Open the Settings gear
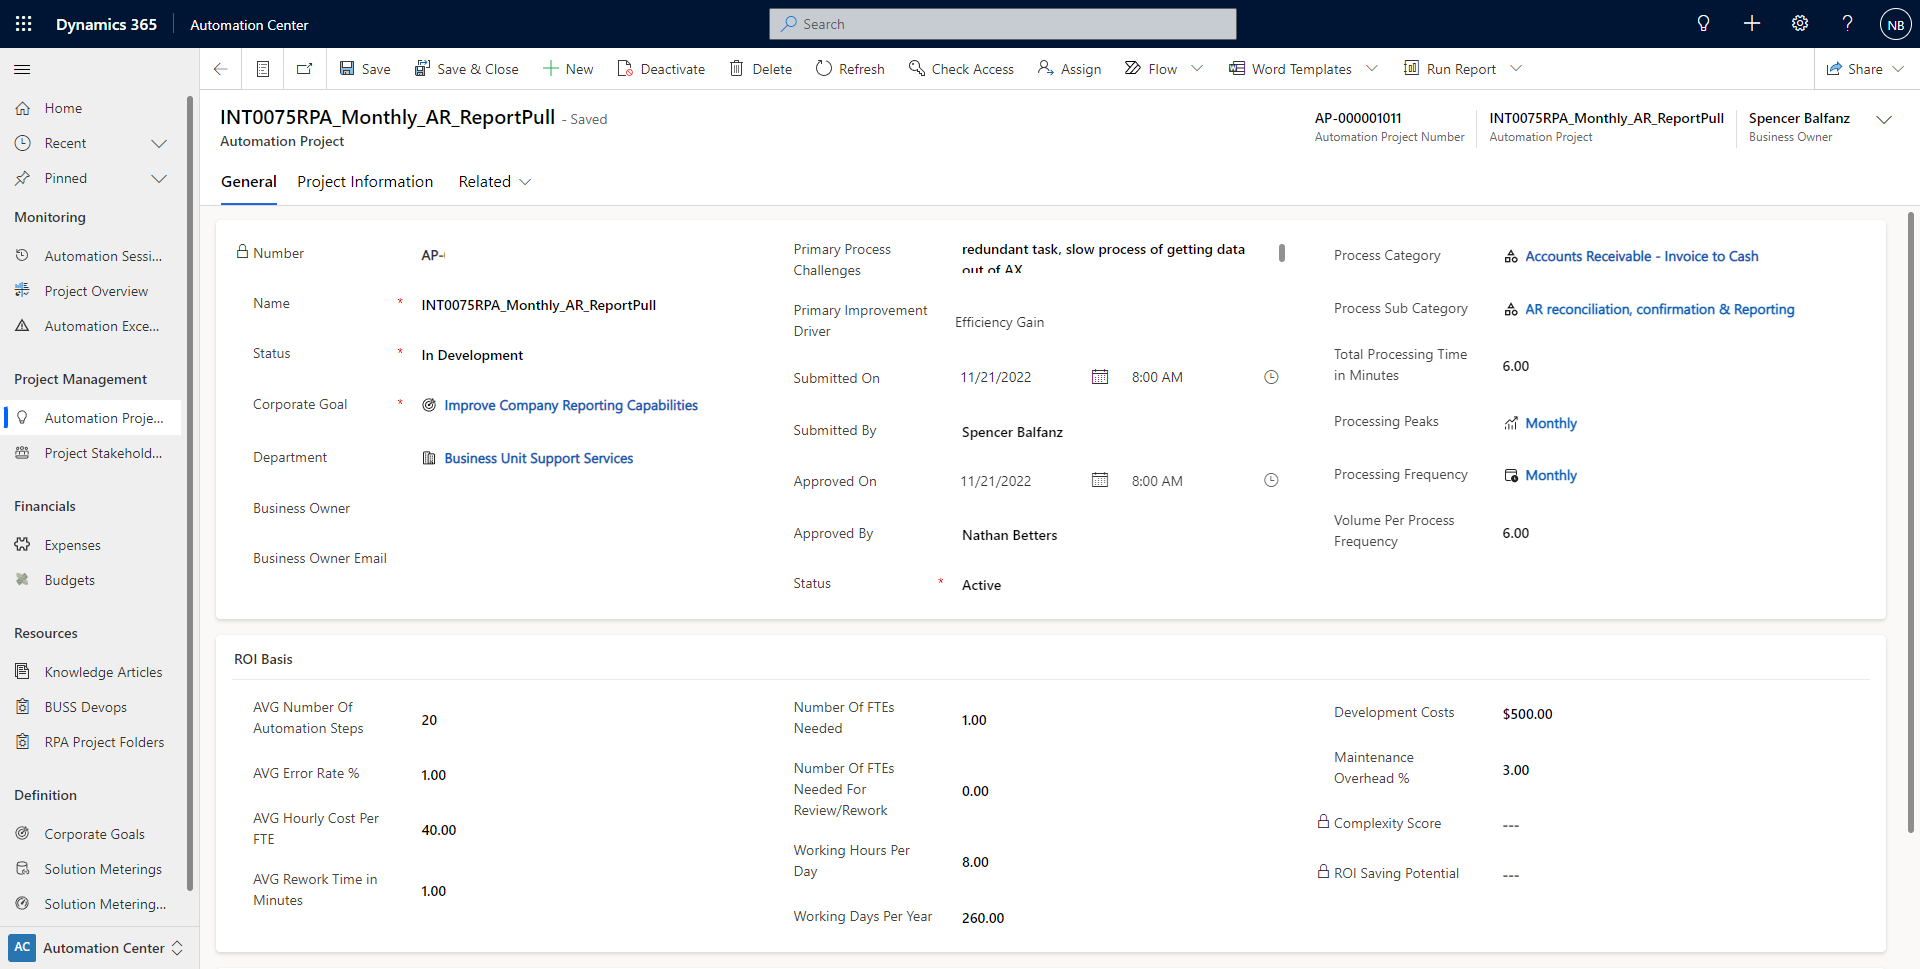The width and height of the screenshot is (1920, 969). tap(1799, 23)
